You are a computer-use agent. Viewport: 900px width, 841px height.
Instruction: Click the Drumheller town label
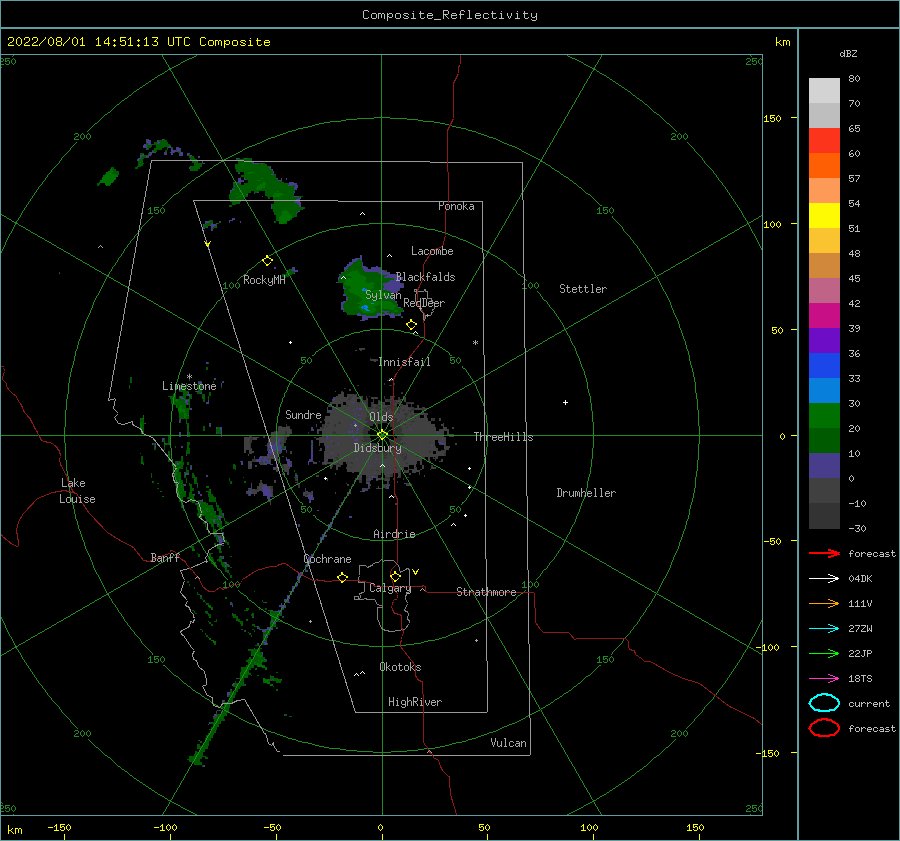click(586, 493)
